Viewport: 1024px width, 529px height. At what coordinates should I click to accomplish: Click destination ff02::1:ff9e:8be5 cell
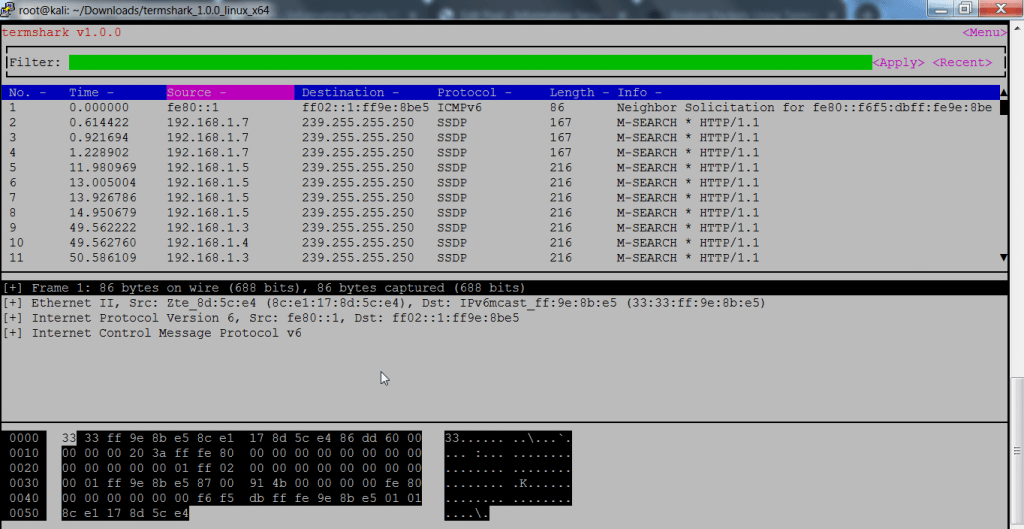365,108
